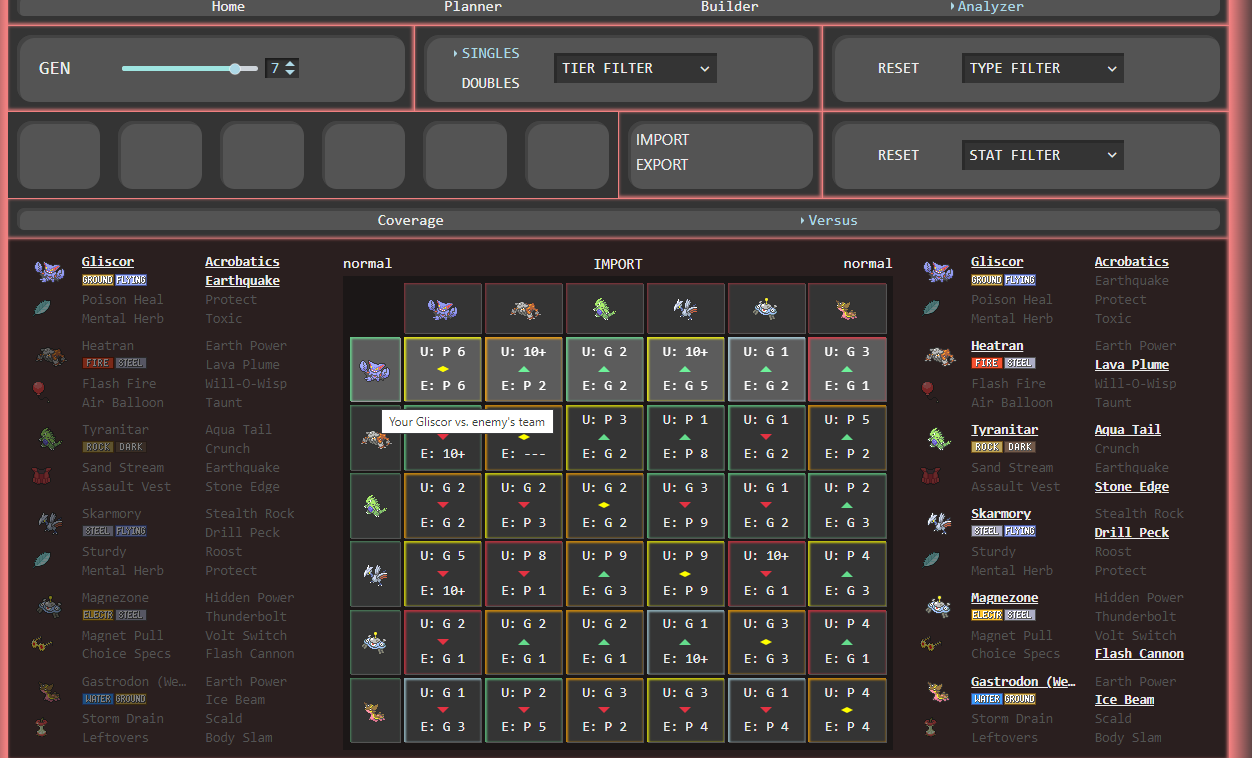Select Gliscor row header in matchup grid
The width and height of the screenshot is (1252, 758).
click(375, 369)
